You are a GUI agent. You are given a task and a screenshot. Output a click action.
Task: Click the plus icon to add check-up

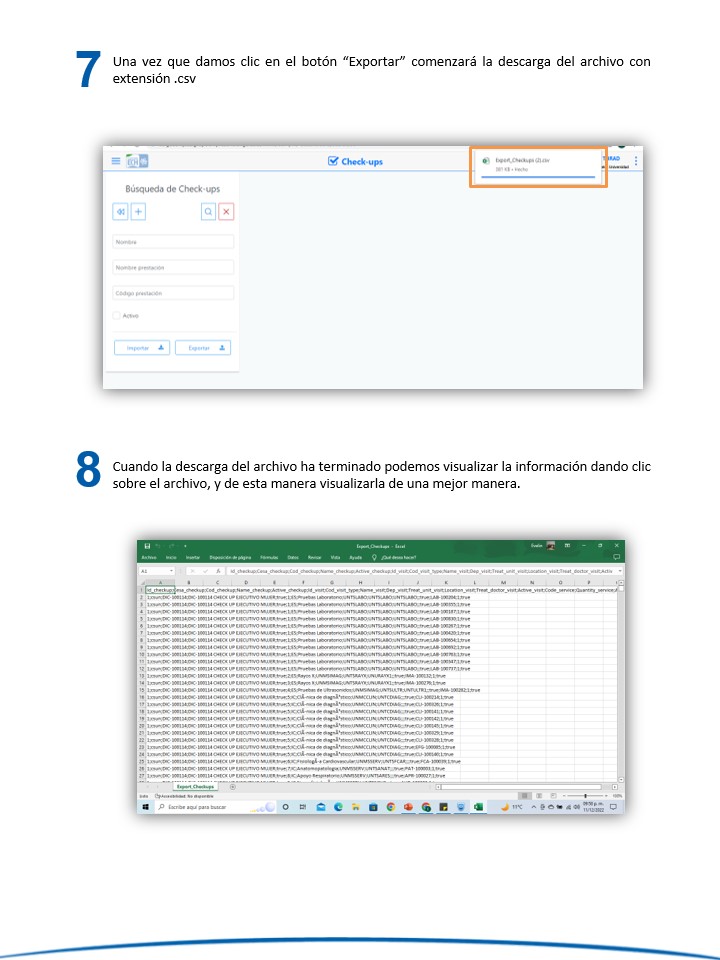(138, 211)
